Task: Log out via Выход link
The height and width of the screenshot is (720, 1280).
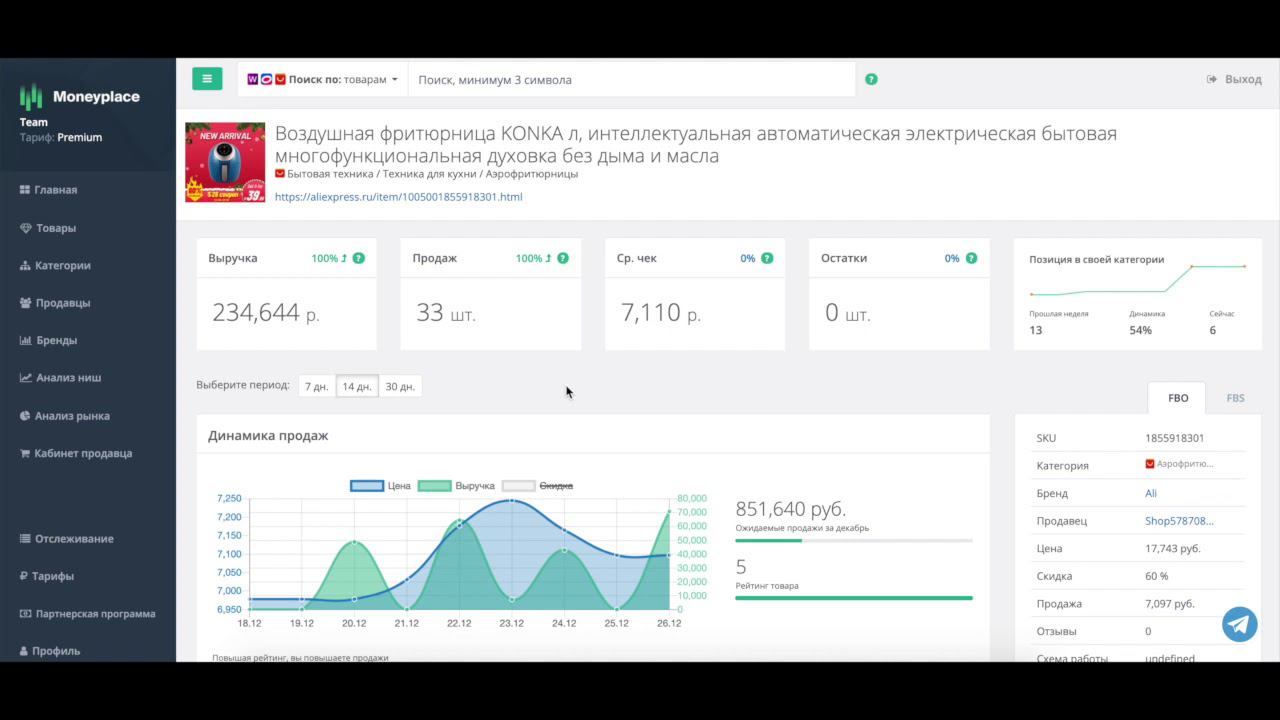Action: (x=1234, y=79)
